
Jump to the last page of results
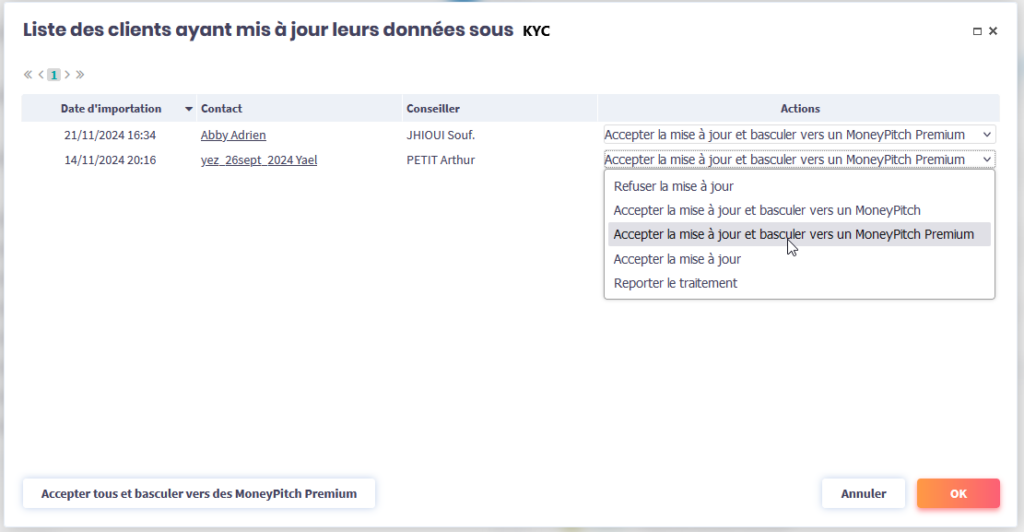[x=80, y=74]
